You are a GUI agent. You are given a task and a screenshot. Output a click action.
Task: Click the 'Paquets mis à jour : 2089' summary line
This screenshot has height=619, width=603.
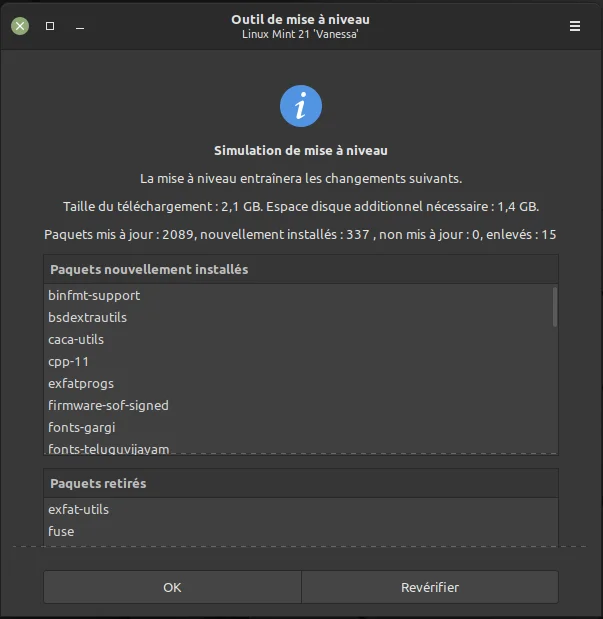coord(300,234)
